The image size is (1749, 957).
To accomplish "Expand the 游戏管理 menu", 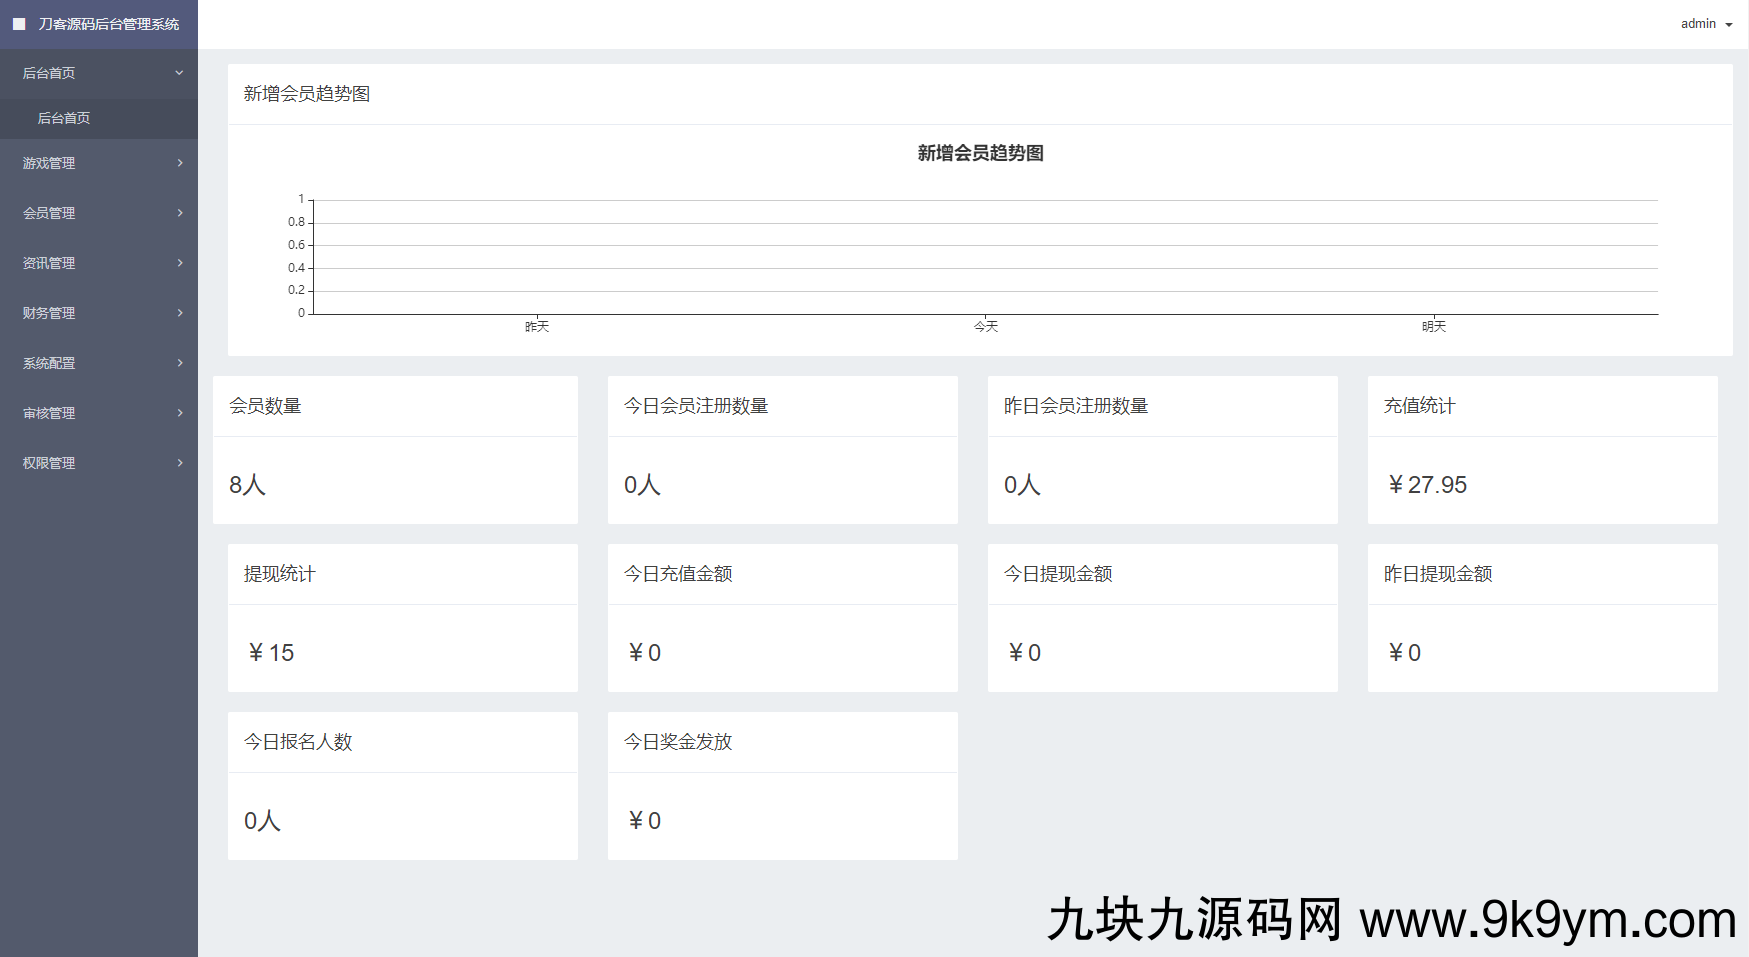I will (x=49, y=163).
